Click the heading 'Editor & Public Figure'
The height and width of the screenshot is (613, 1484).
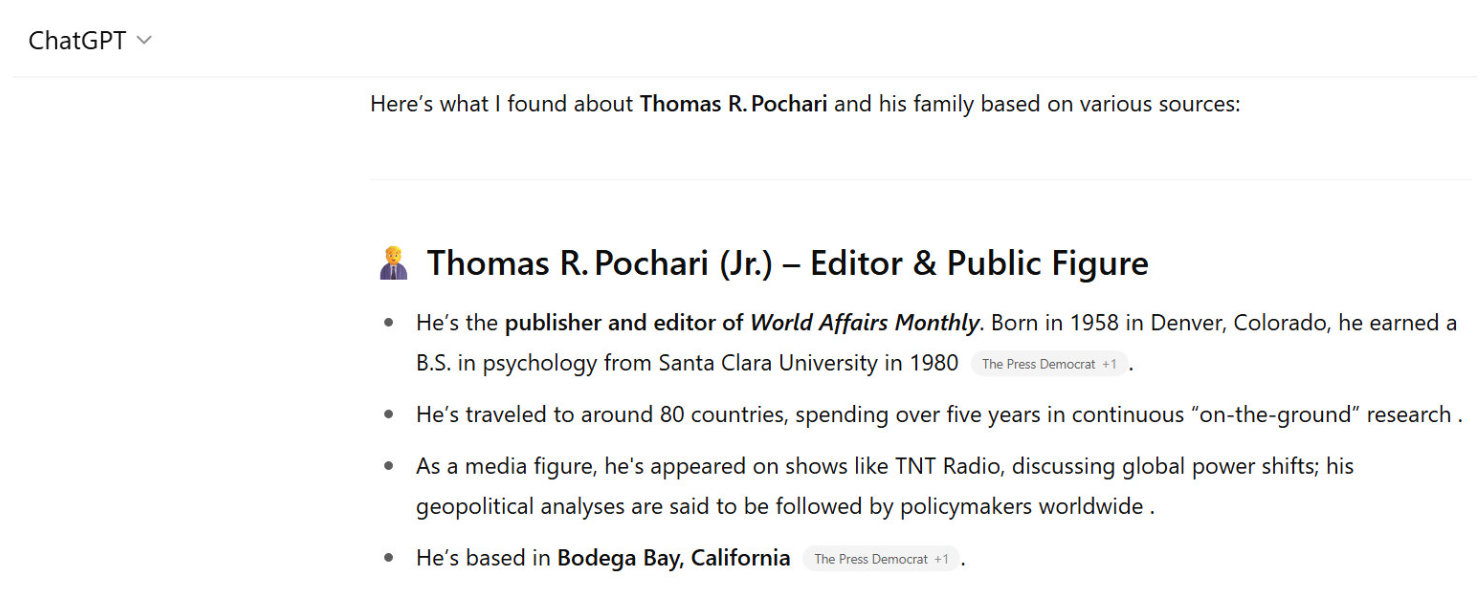point(979,263)
